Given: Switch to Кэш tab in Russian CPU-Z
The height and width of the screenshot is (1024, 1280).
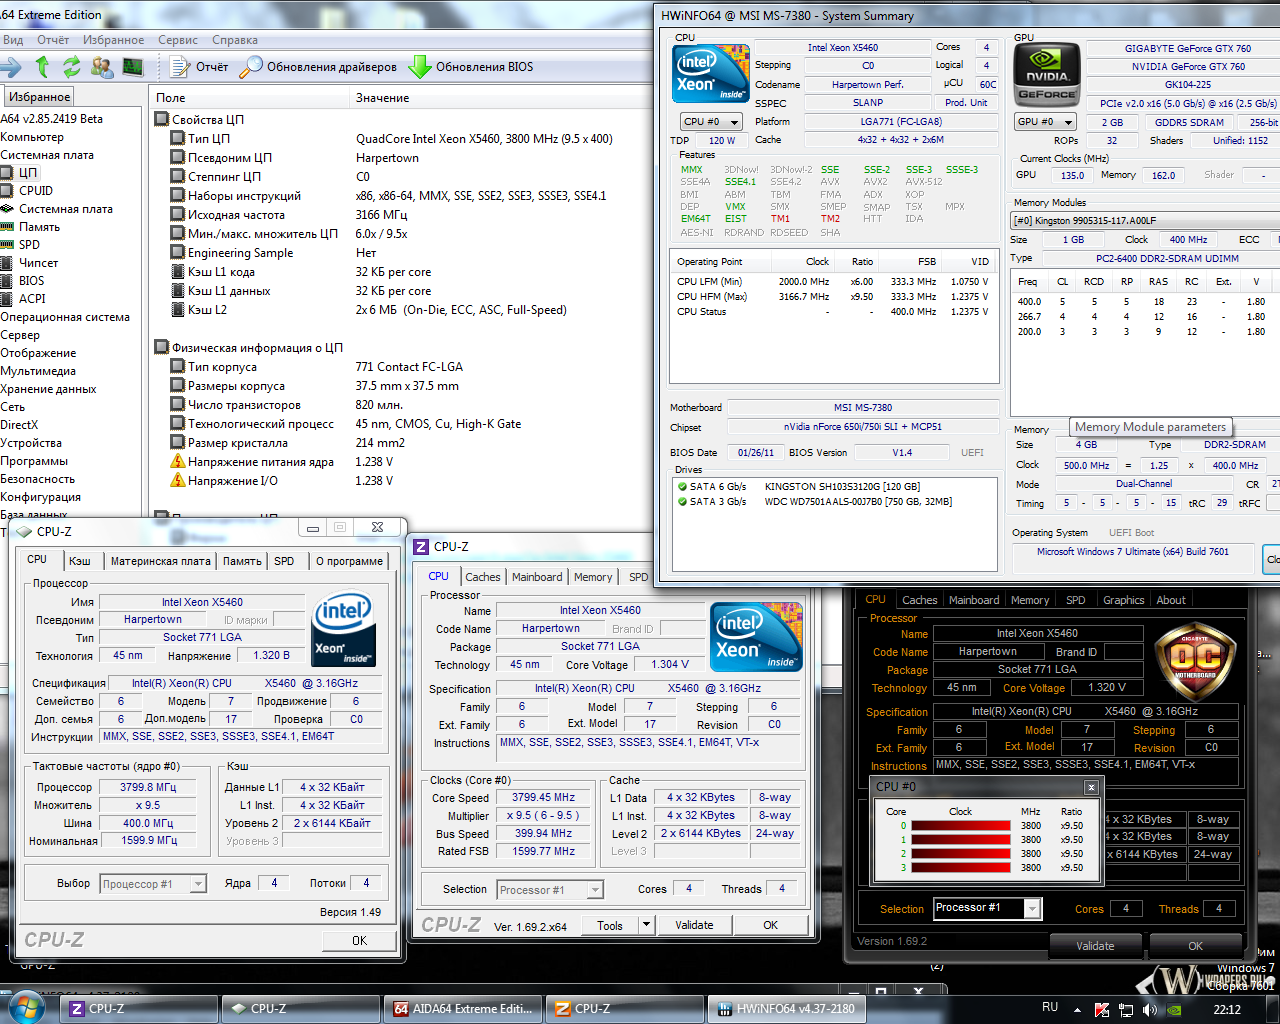Looking at the screenshot, I should point(80,561).
